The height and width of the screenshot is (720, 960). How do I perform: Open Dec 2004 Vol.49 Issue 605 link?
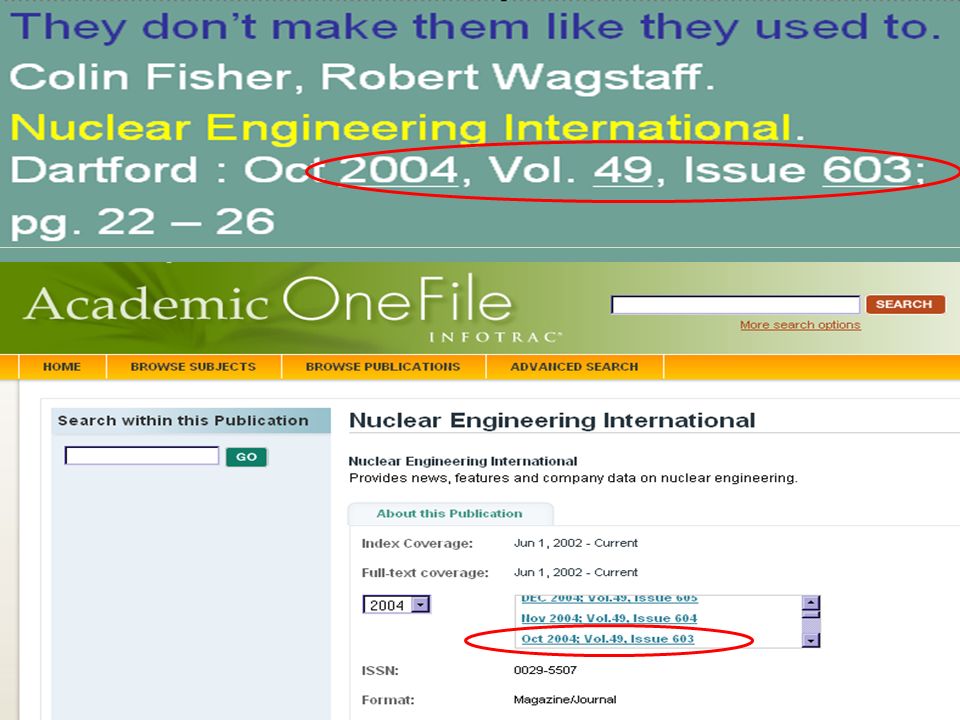point(609,598)
